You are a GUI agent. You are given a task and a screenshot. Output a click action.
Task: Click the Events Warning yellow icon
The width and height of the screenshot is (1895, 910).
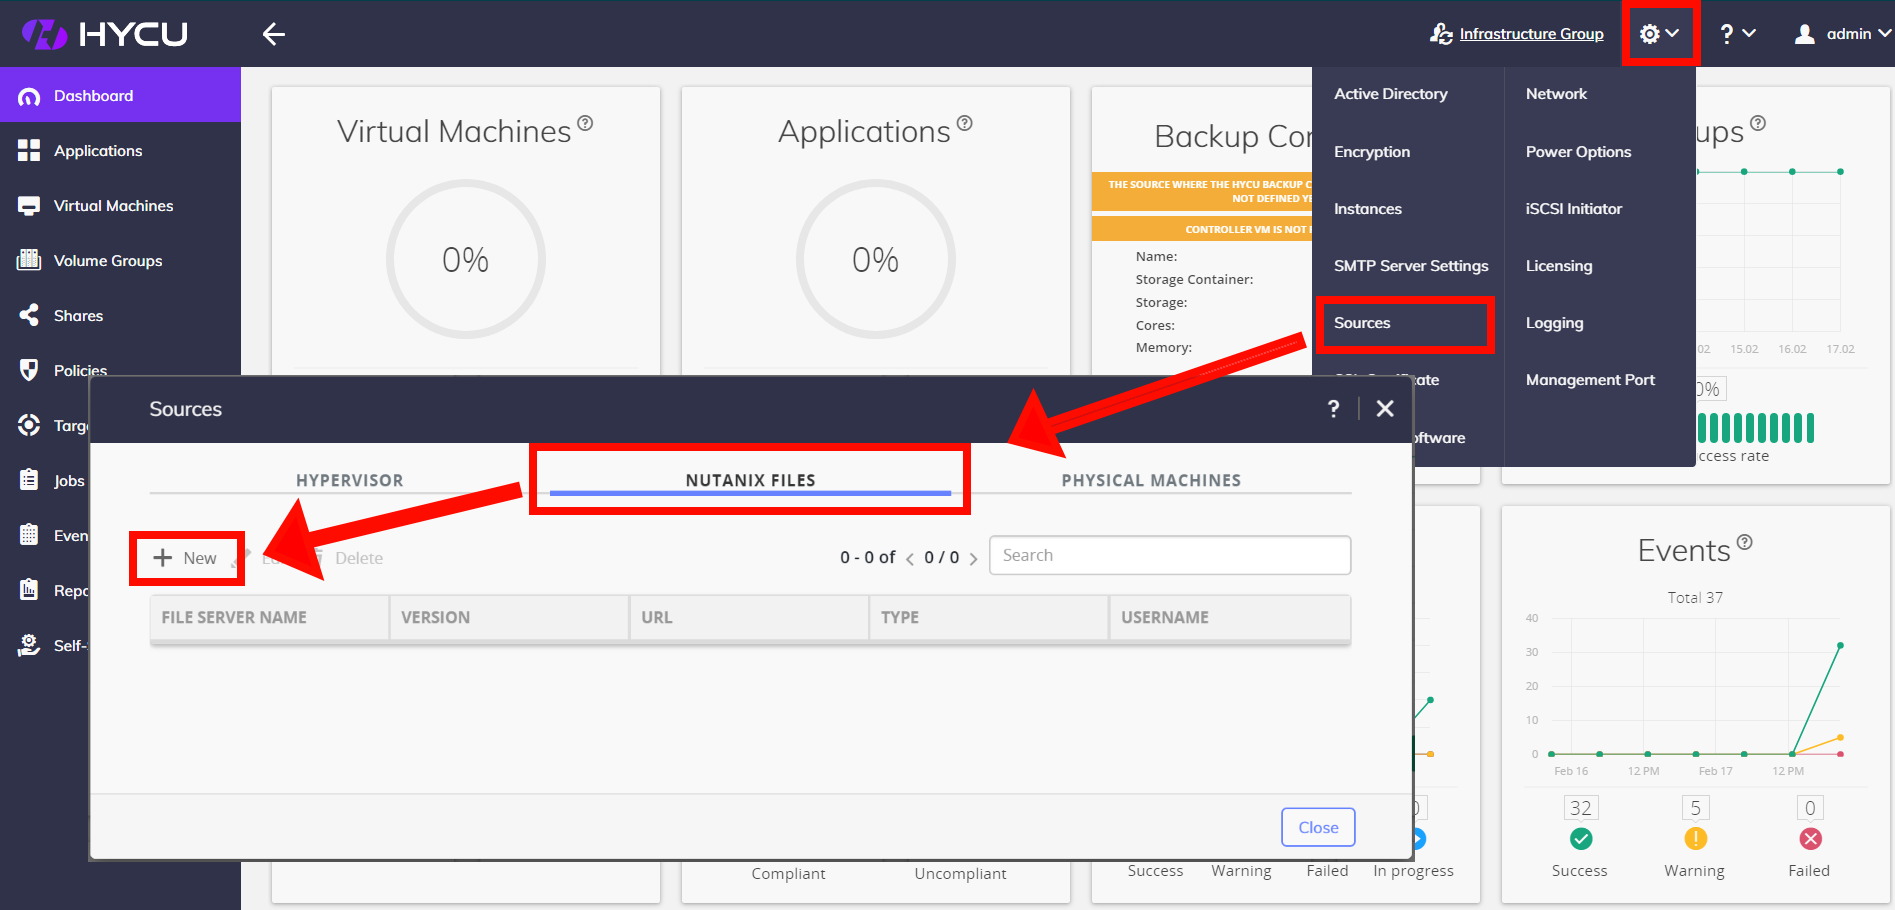[x=1696, y=838]
